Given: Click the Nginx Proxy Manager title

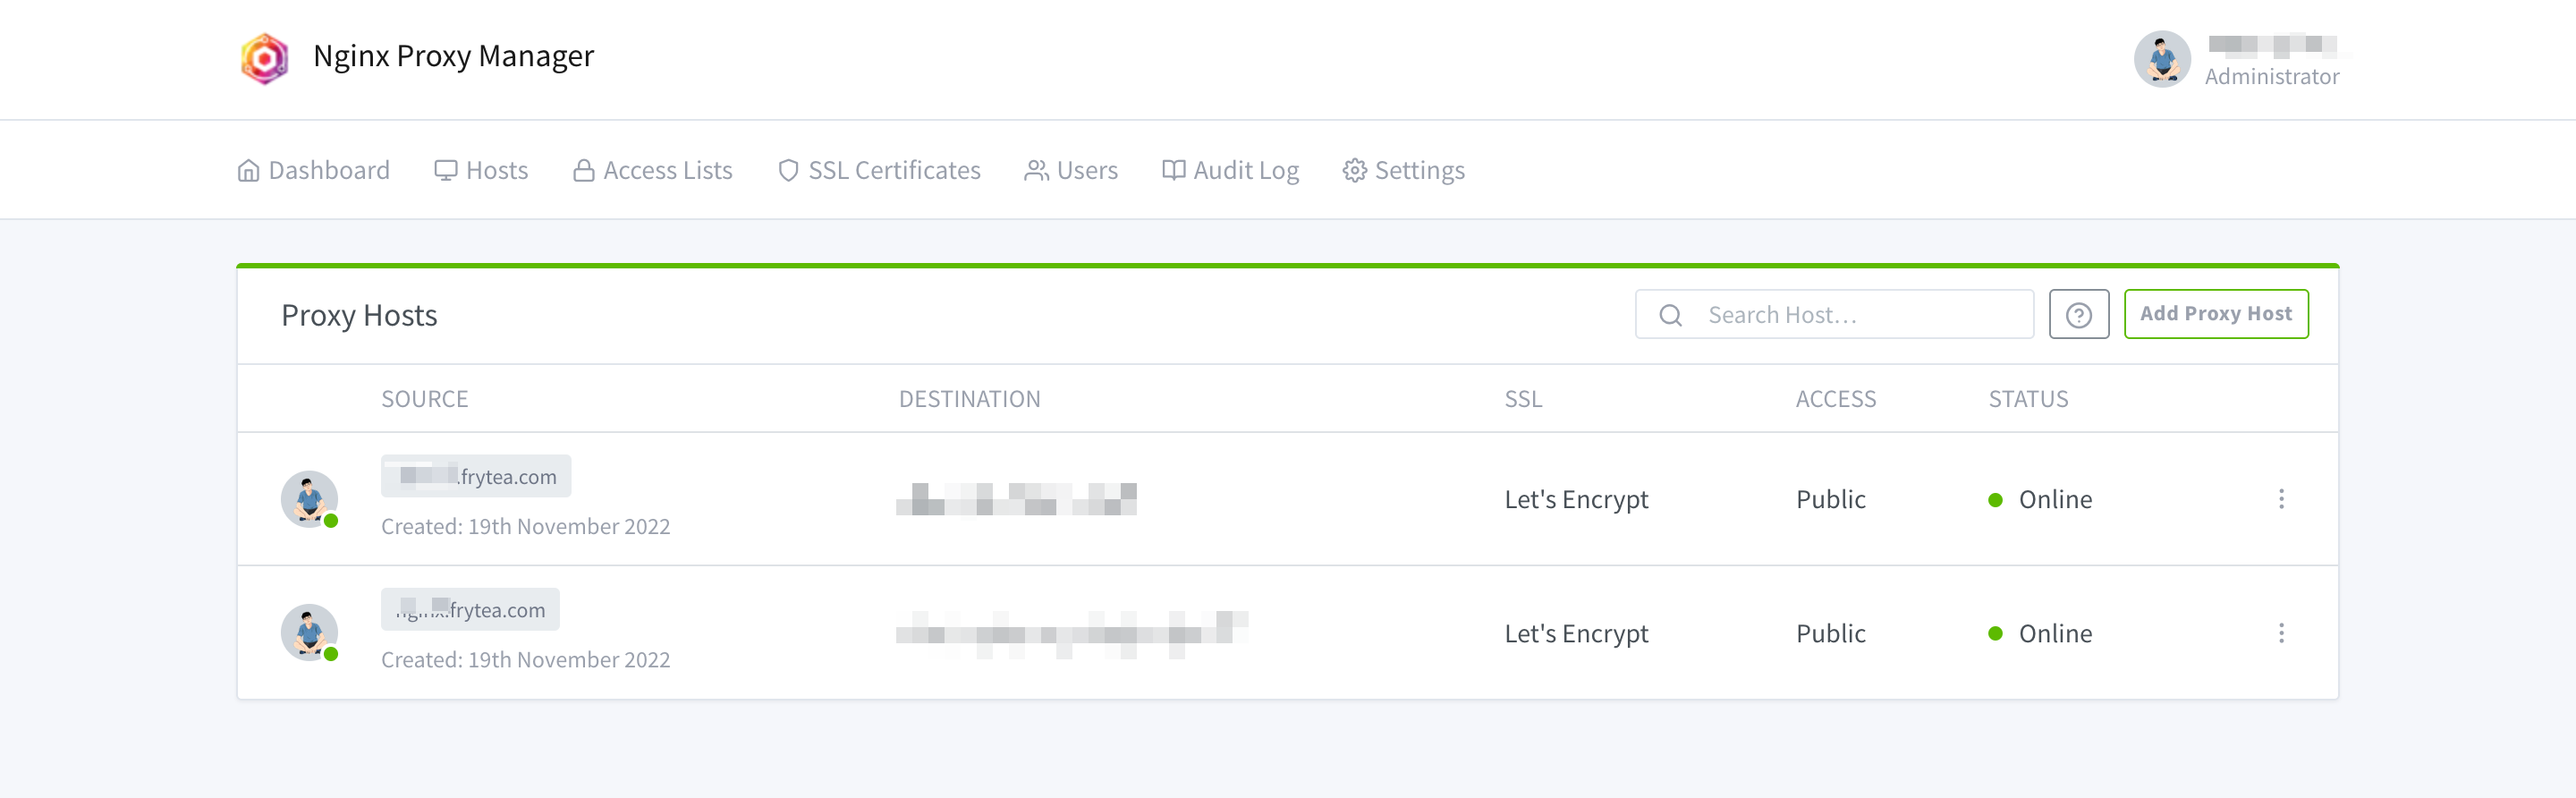Looking at the screenshot, I should 453,56.
